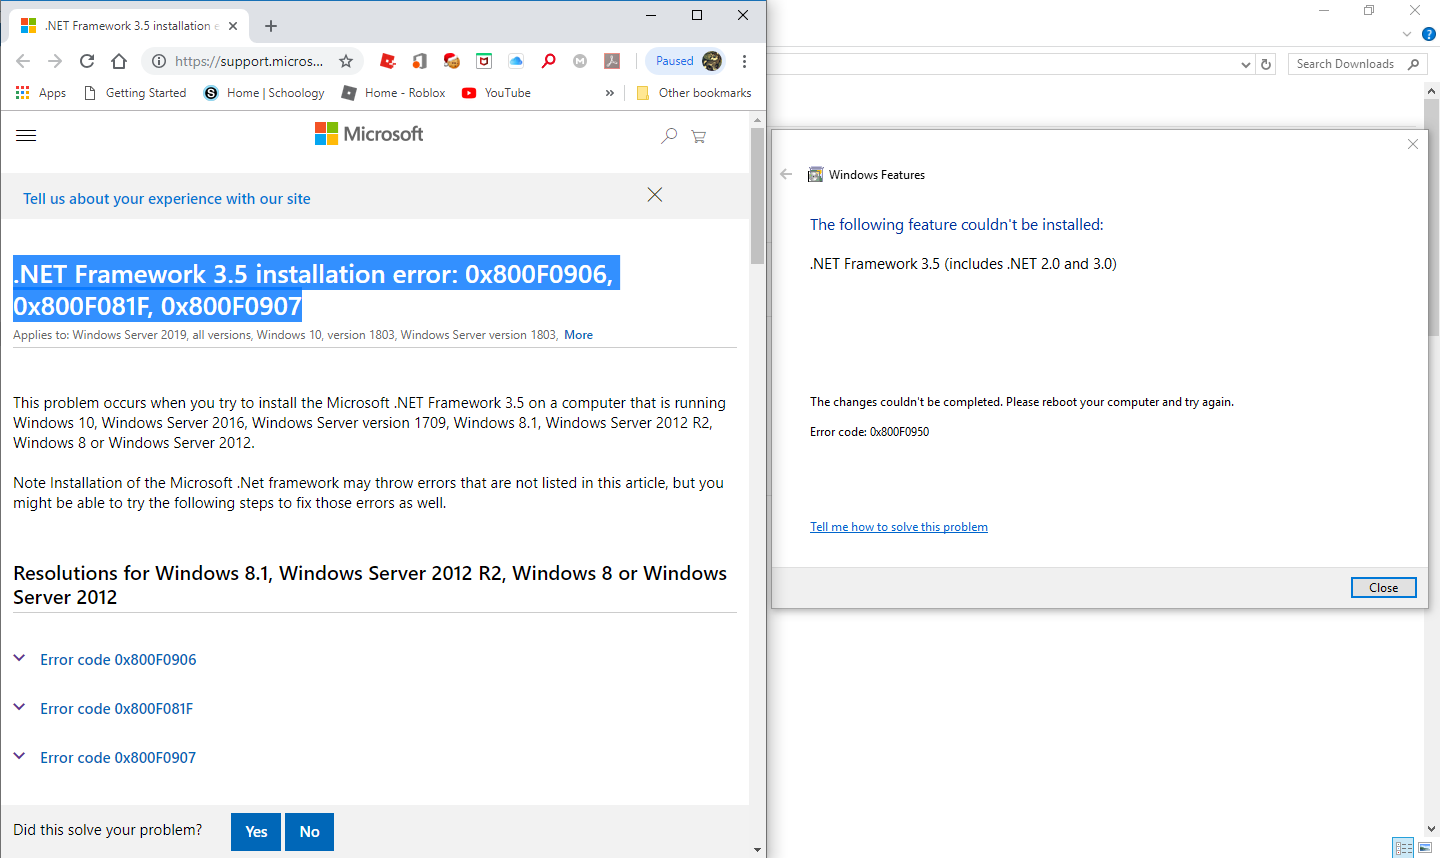Open the Other bookmarks folder
The height and width of the screenshot is (858, 1440).
click(x=694, y=93)
